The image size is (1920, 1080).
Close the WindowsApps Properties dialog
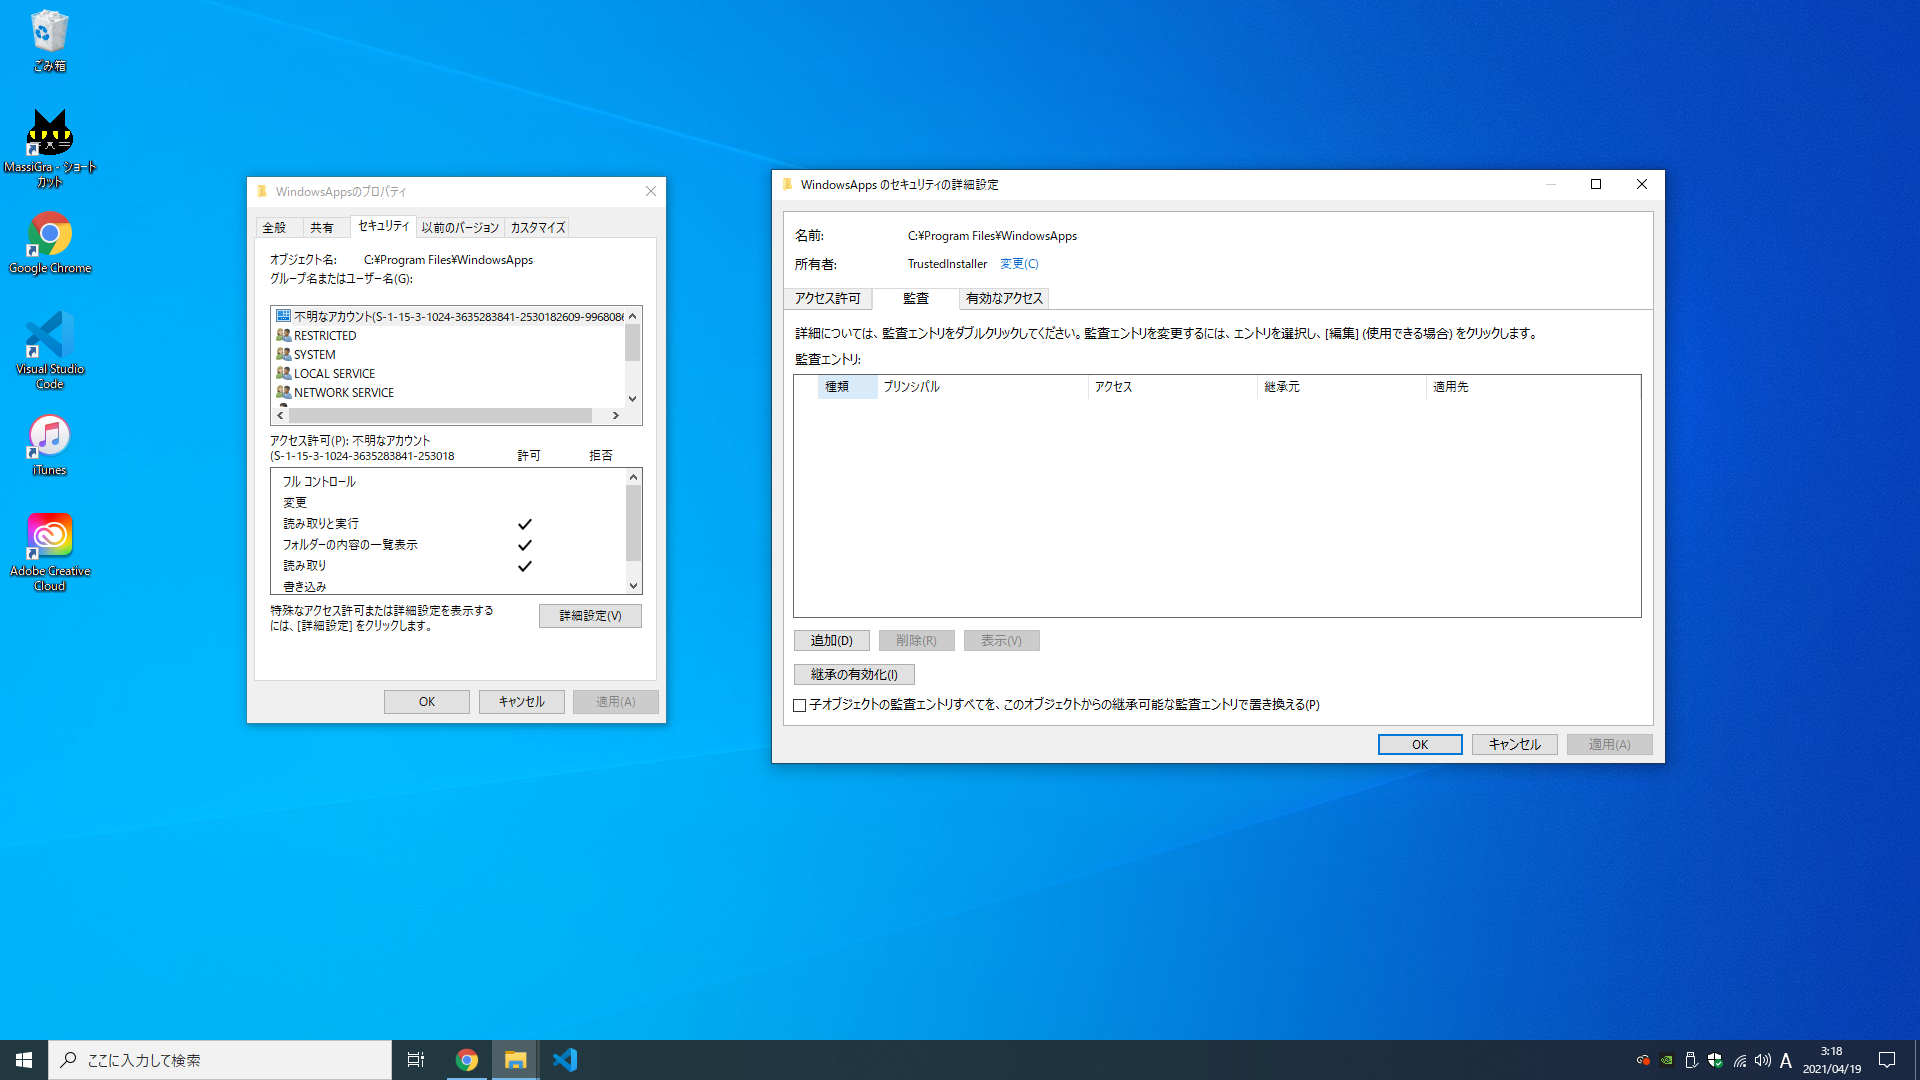coord(651,192)
